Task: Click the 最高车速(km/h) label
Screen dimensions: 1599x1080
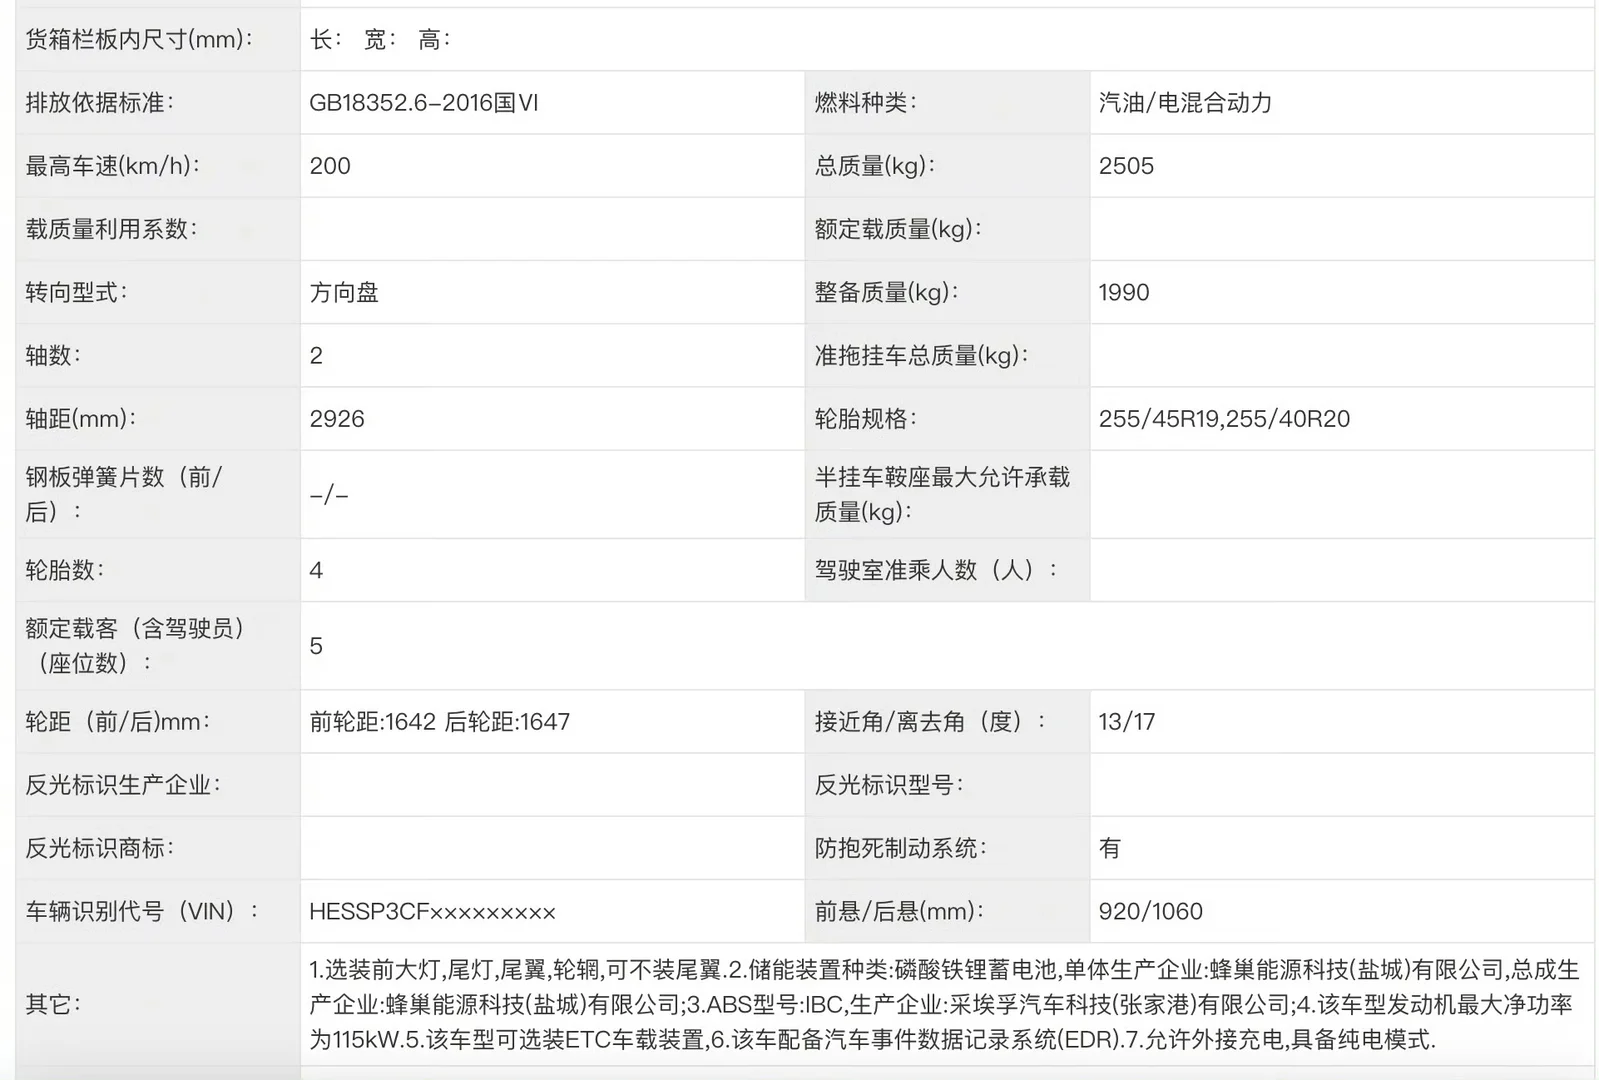Action: [112, 166]
